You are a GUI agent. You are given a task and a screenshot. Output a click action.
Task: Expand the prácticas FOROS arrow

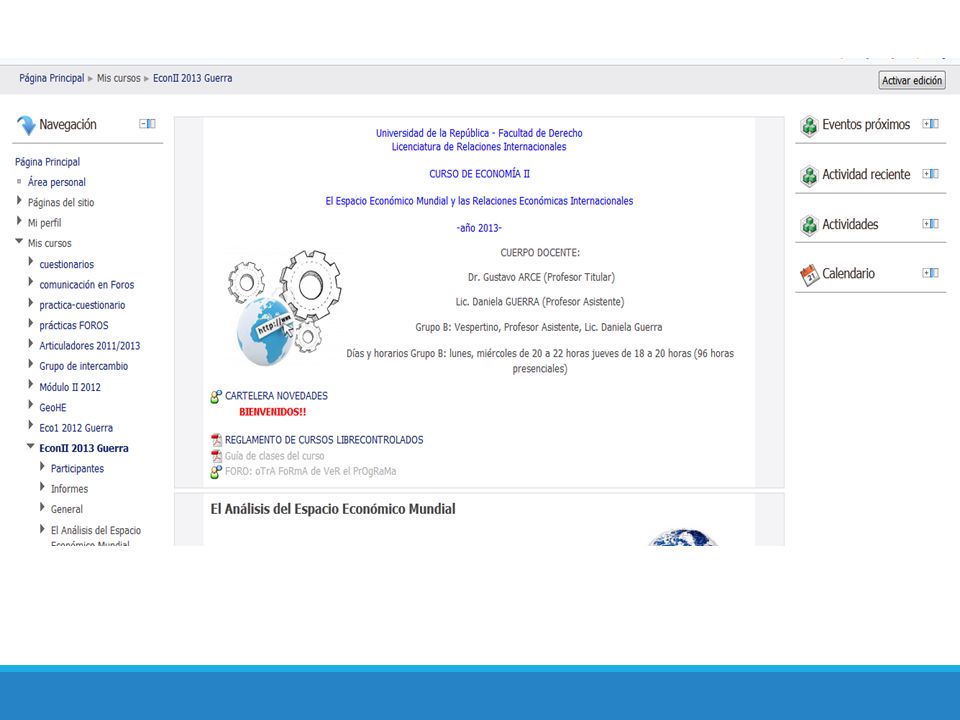click(x=31, y=323)
